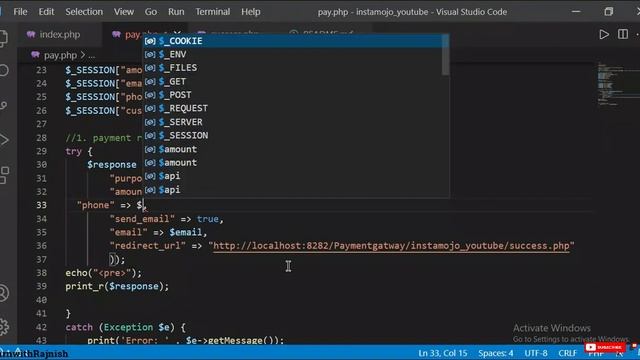The width and height of the screenshot is (640, 360).
Task: Click the autocomplete list scrollbar
Action: point(445,55)
